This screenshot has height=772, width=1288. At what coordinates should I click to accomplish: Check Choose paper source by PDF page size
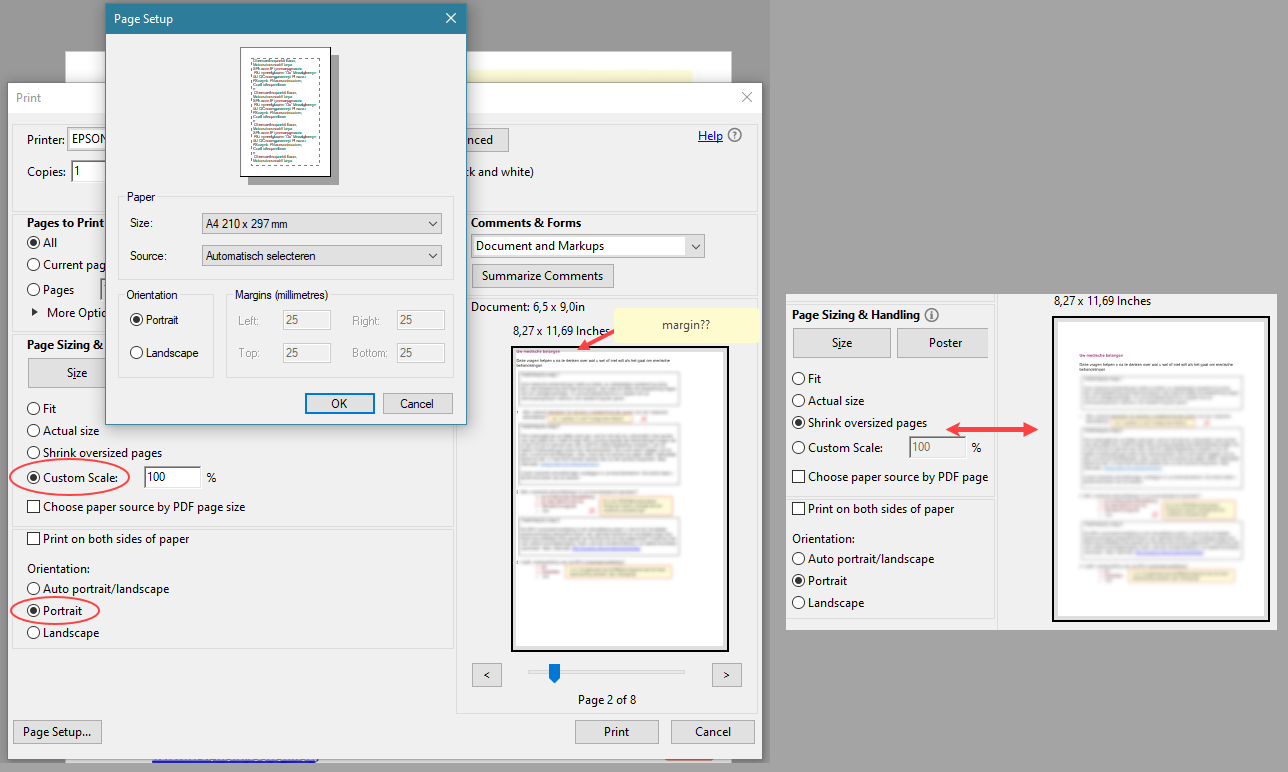(x=34, y=506)
